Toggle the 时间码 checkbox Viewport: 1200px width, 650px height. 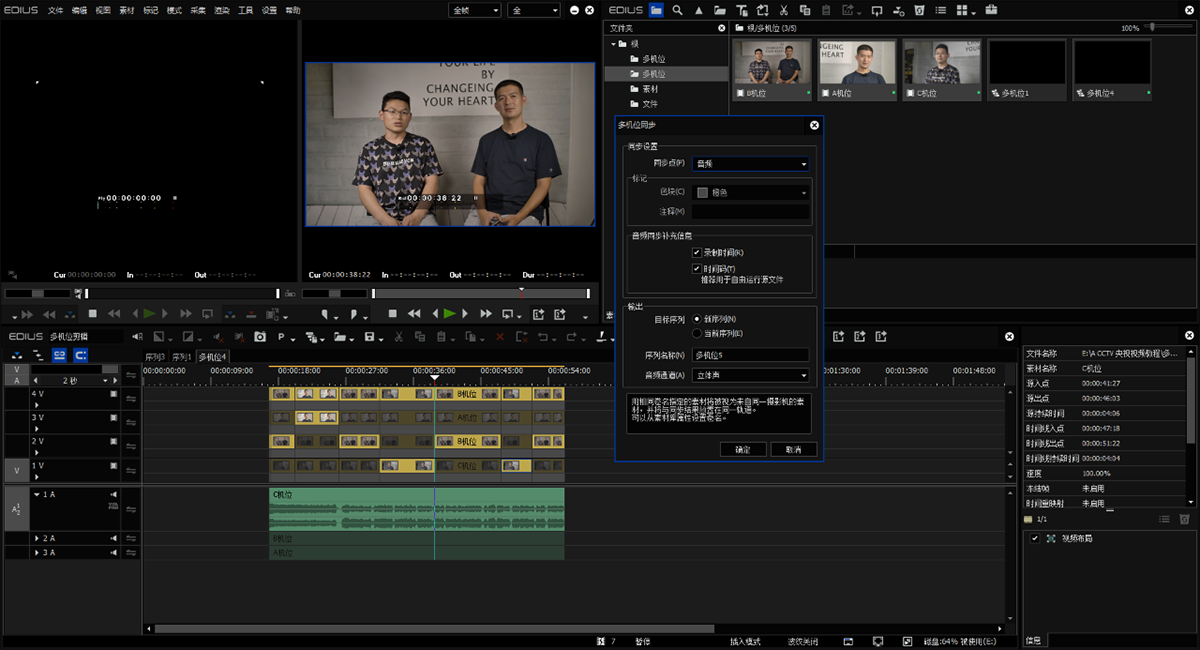point(696,268)
